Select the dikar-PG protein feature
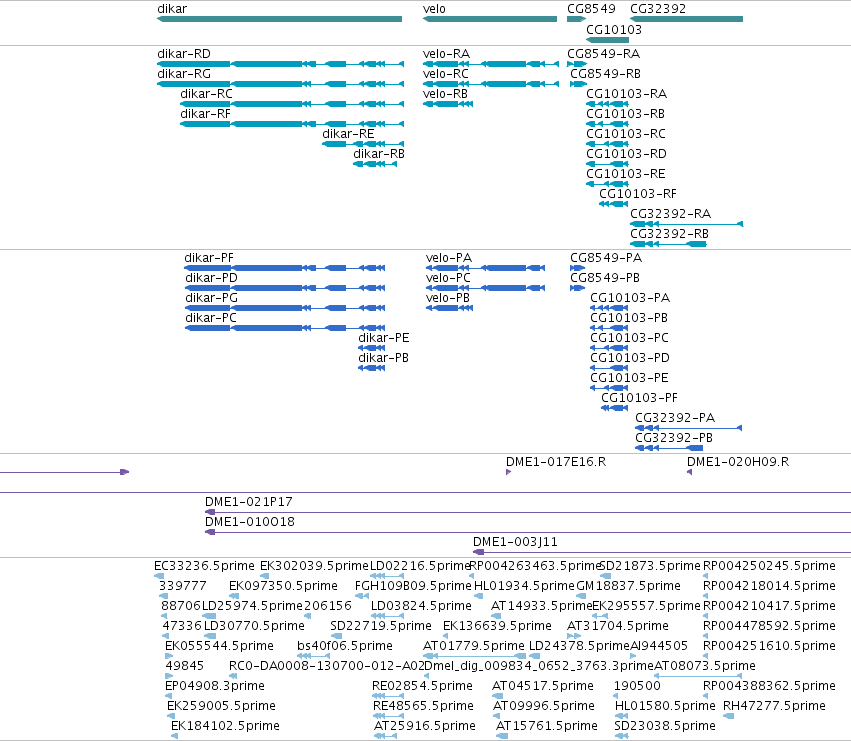 (285, 308)
